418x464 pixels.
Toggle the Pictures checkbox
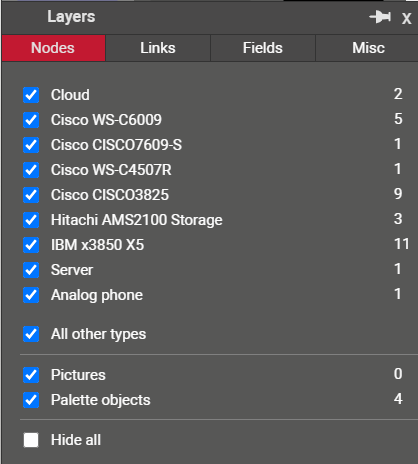tap(31, 375)
